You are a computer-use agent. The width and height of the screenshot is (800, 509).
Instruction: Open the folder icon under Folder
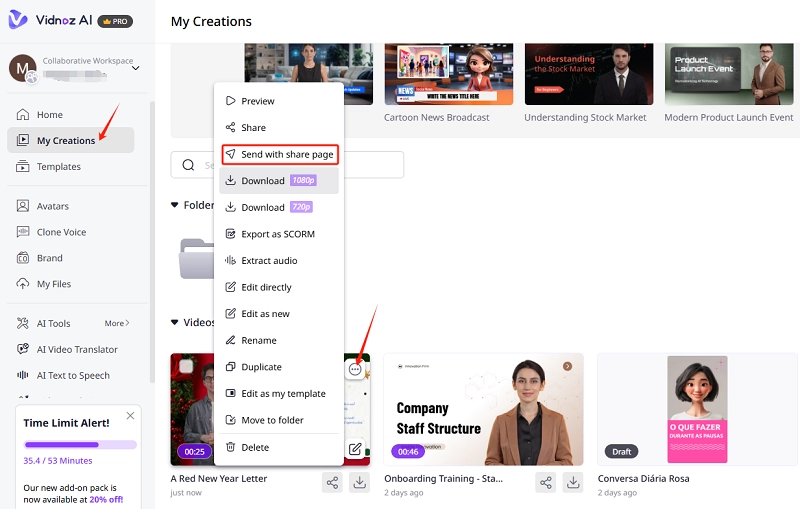[x=196, y=259]
